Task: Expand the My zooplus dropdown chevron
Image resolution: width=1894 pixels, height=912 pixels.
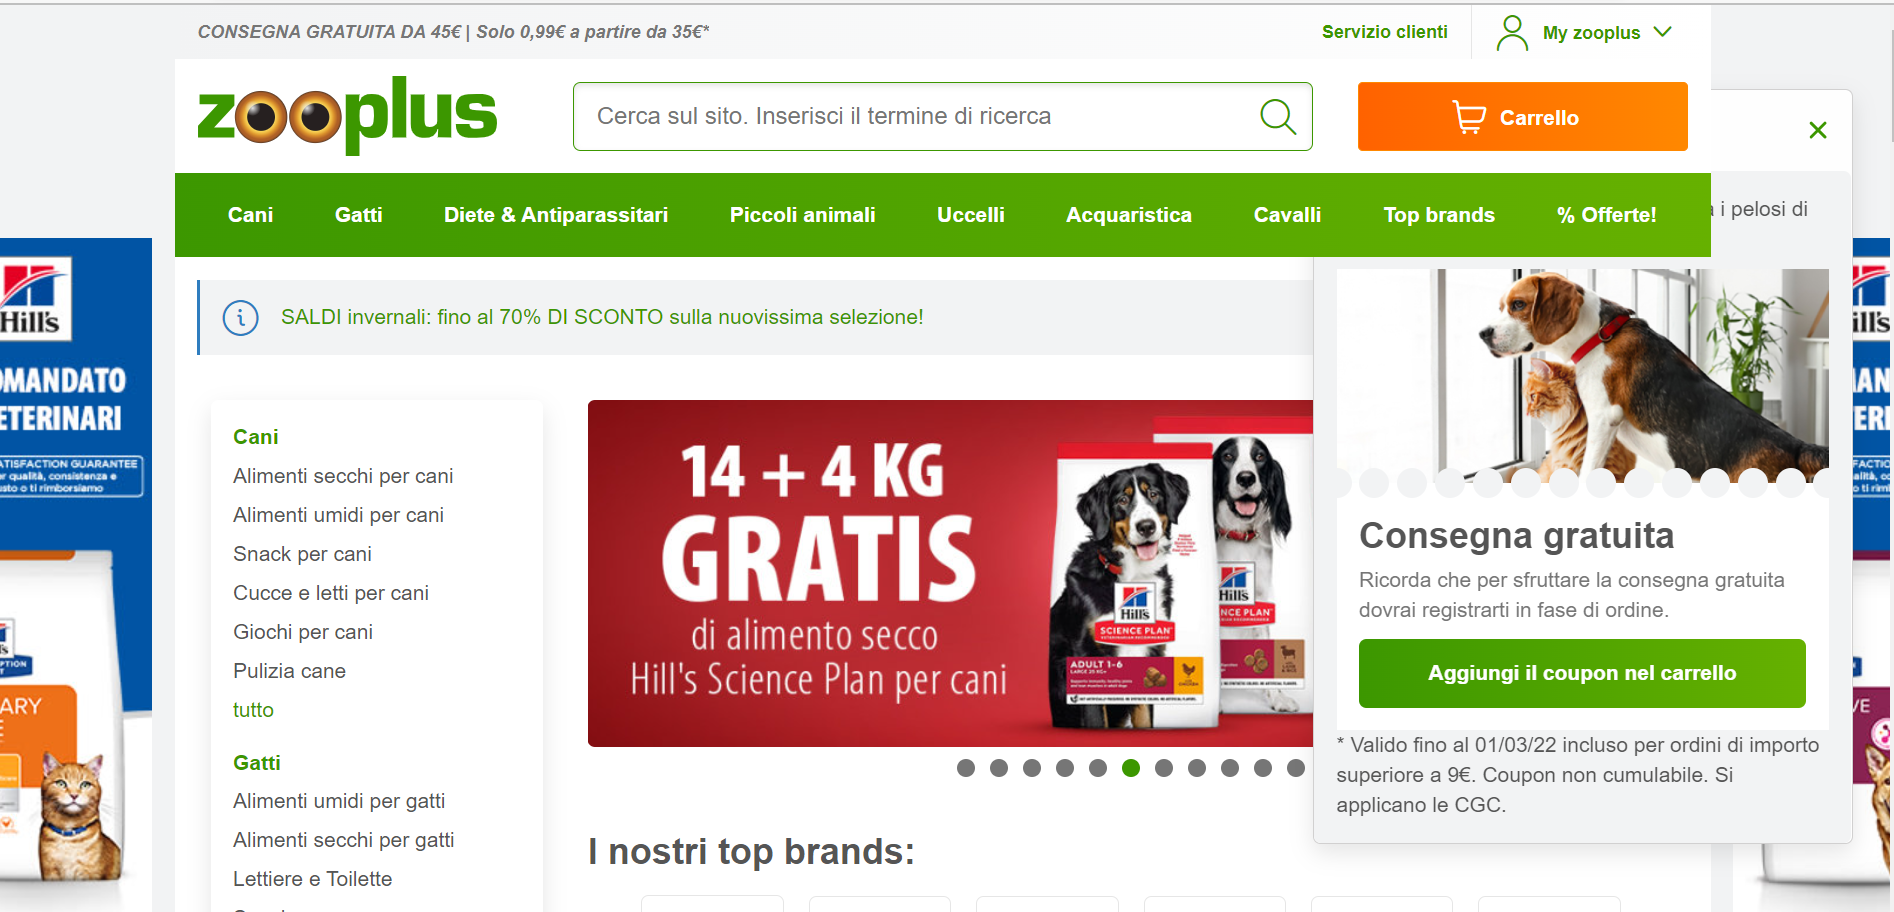Action: click(x=1663, y=32)
